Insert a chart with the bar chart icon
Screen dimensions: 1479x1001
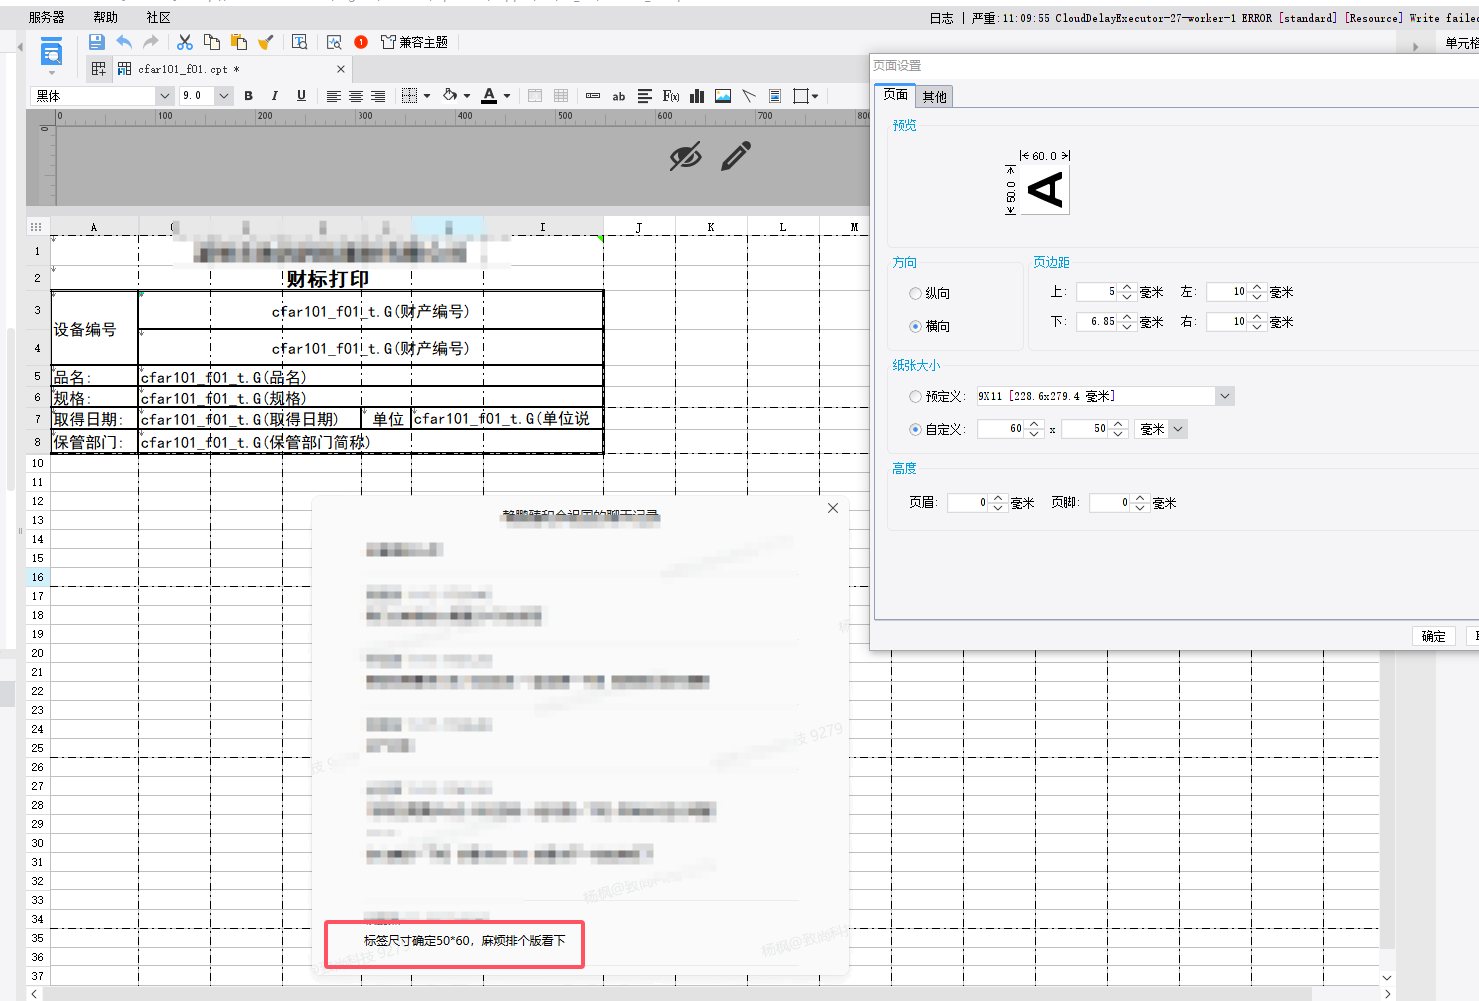[697, 96]
